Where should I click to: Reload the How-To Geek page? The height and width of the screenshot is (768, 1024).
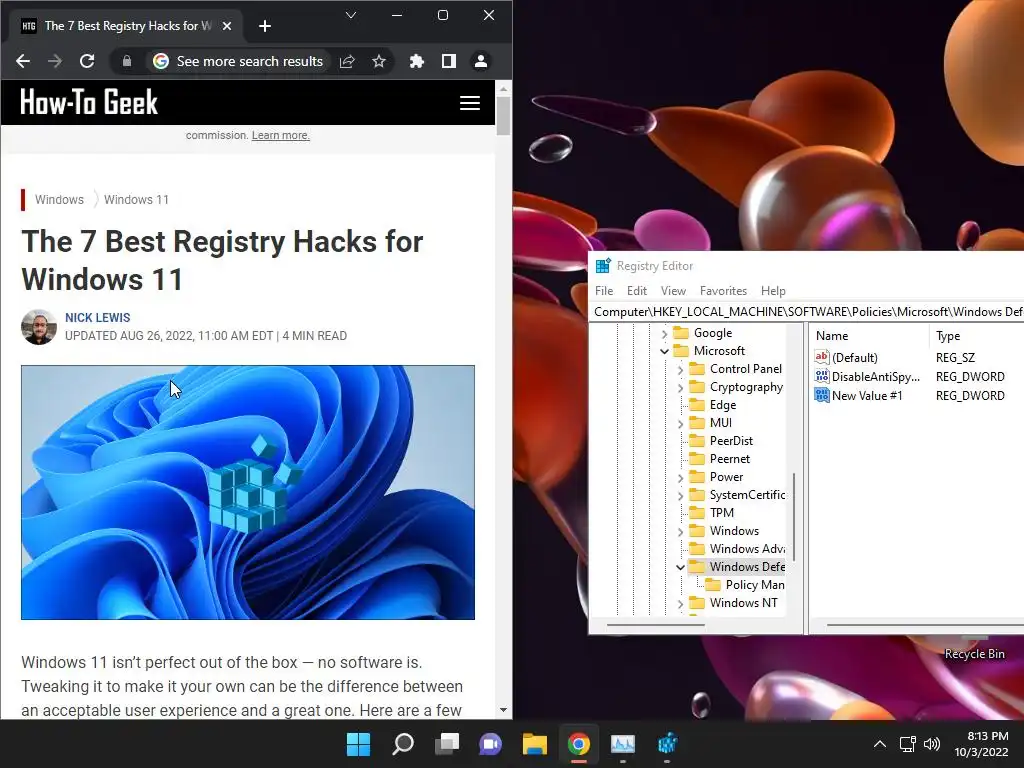tap(87, 61)
